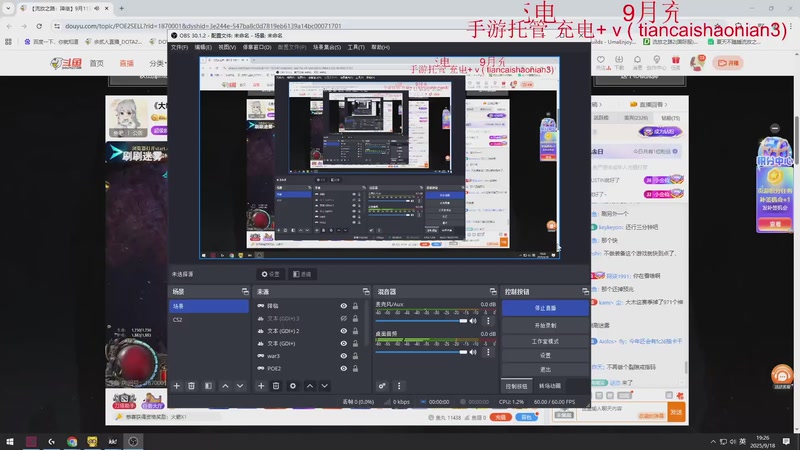
Task: Focus the browser address bar
Action: (204, 26)
